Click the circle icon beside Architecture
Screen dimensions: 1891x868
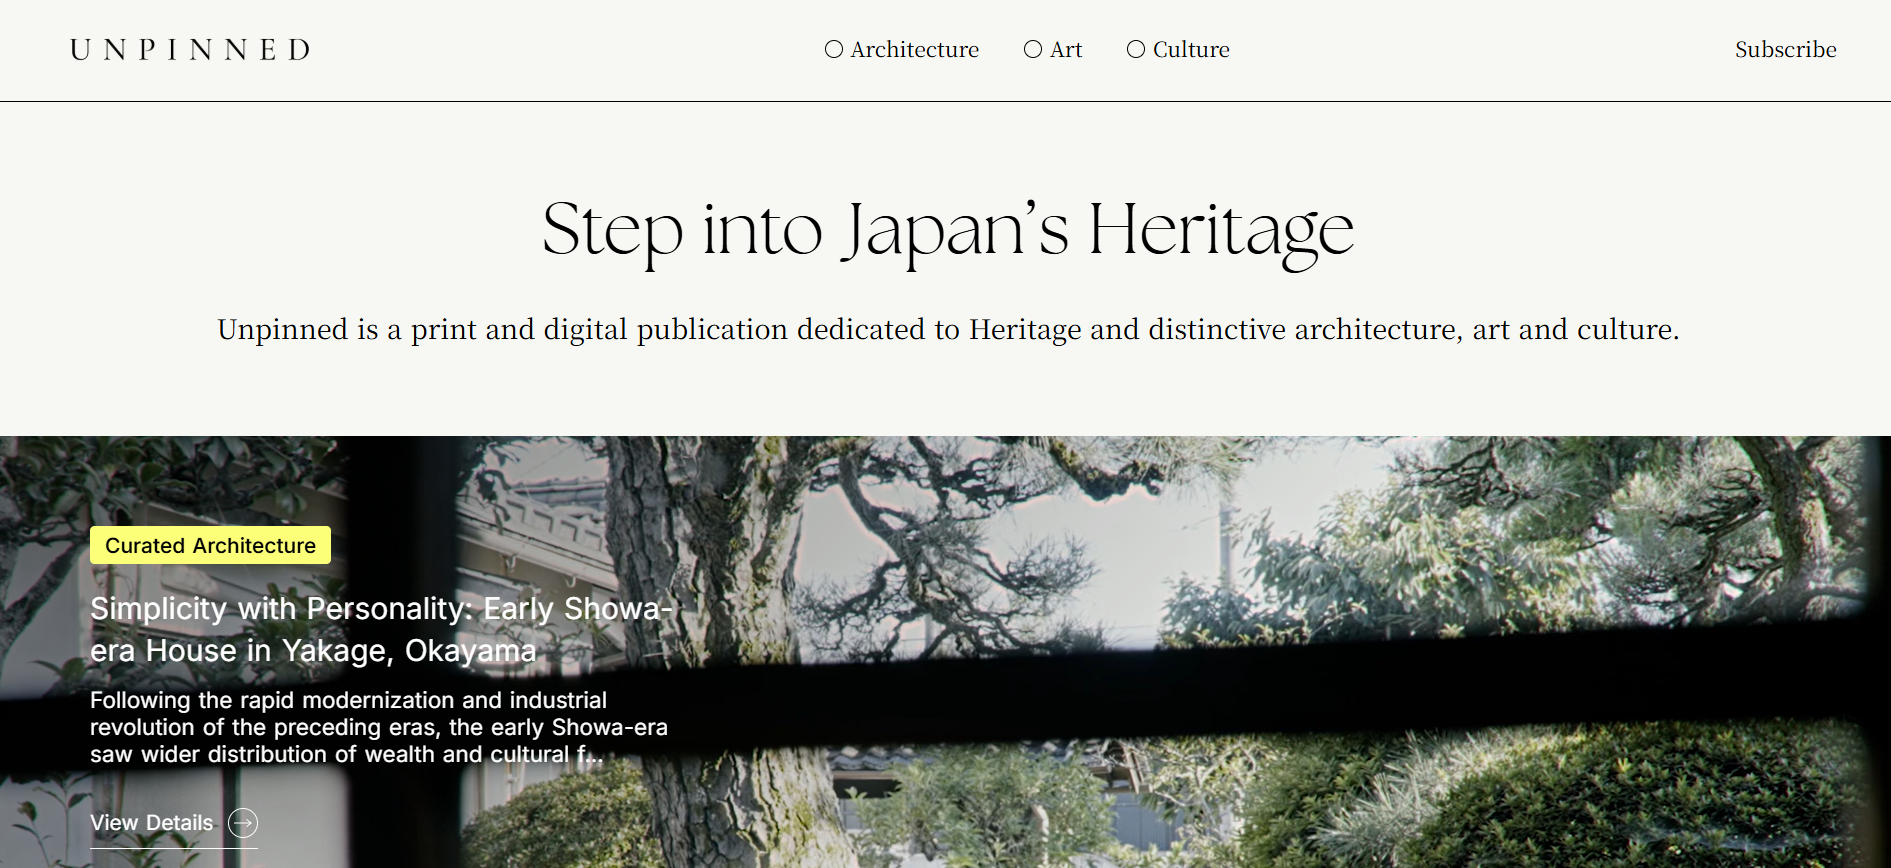833,50
